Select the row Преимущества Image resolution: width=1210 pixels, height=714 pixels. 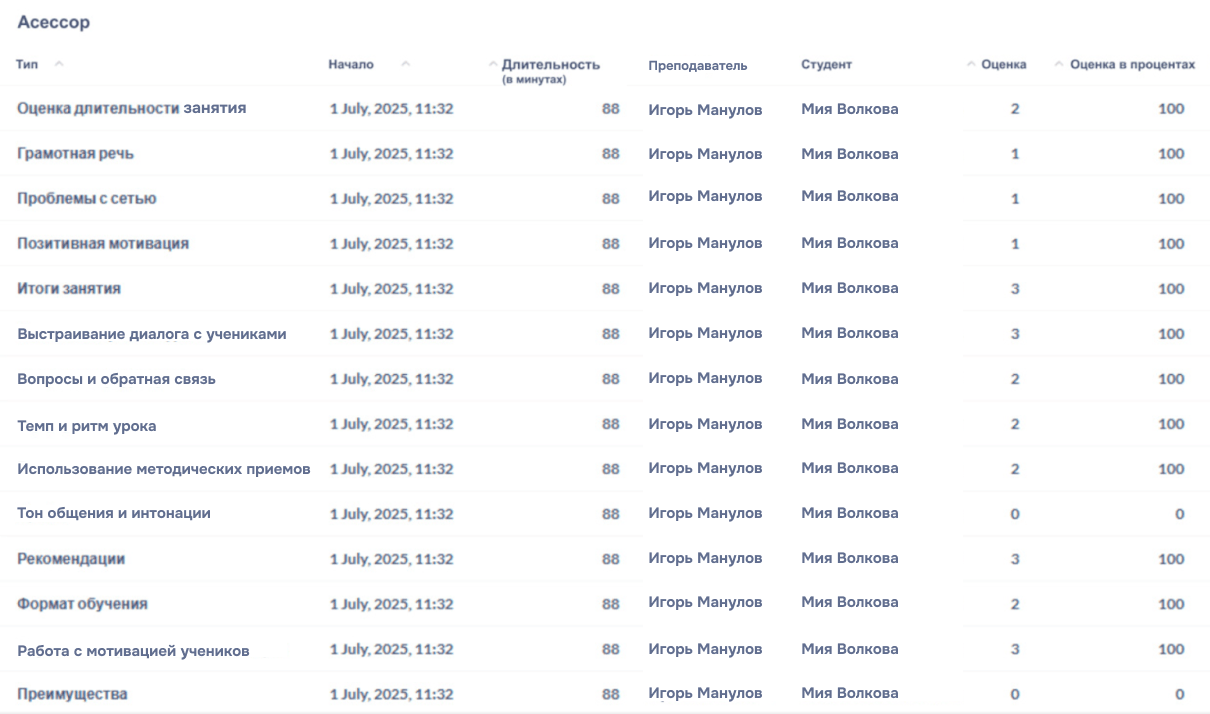(605, 693)
